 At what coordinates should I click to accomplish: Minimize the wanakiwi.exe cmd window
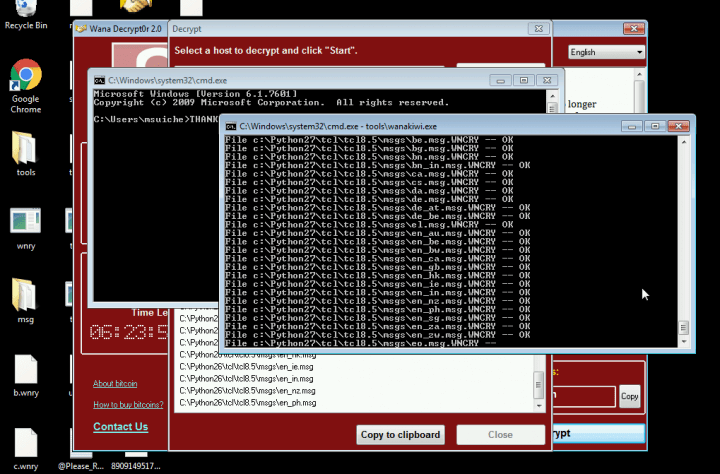tap(632, 126)
